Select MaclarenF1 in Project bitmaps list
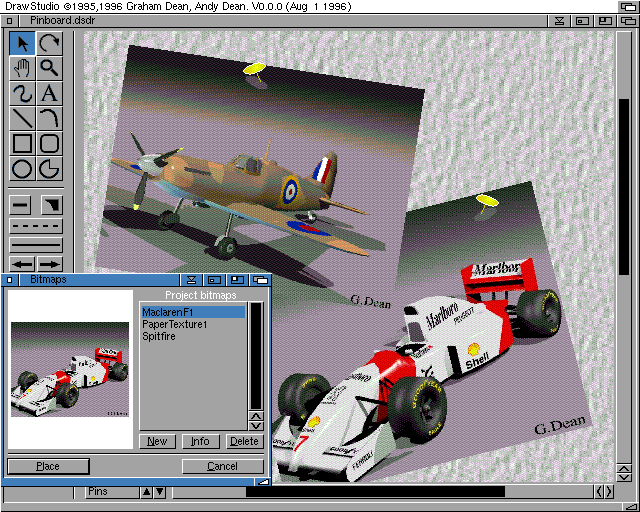640x512 pixels. tap(193, 312)
